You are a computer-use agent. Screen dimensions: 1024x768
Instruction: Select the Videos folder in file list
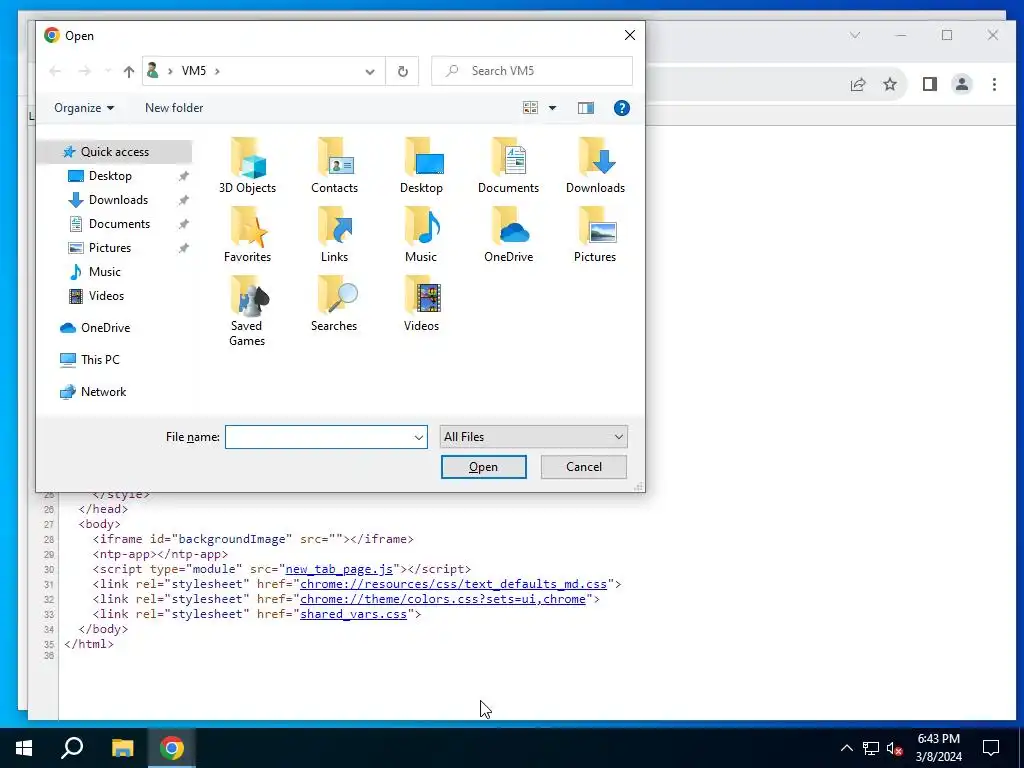coord(421,304)
